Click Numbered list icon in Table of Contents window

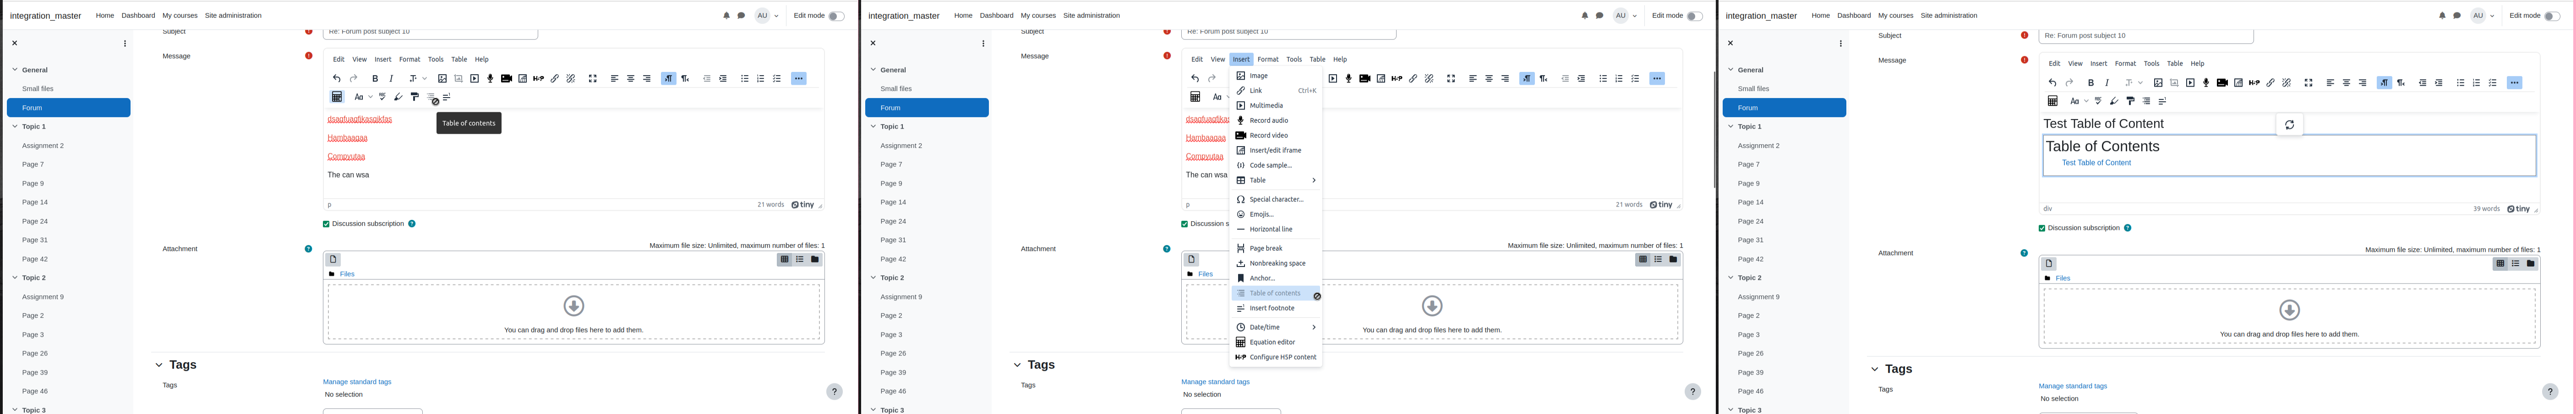(2477, 83)
